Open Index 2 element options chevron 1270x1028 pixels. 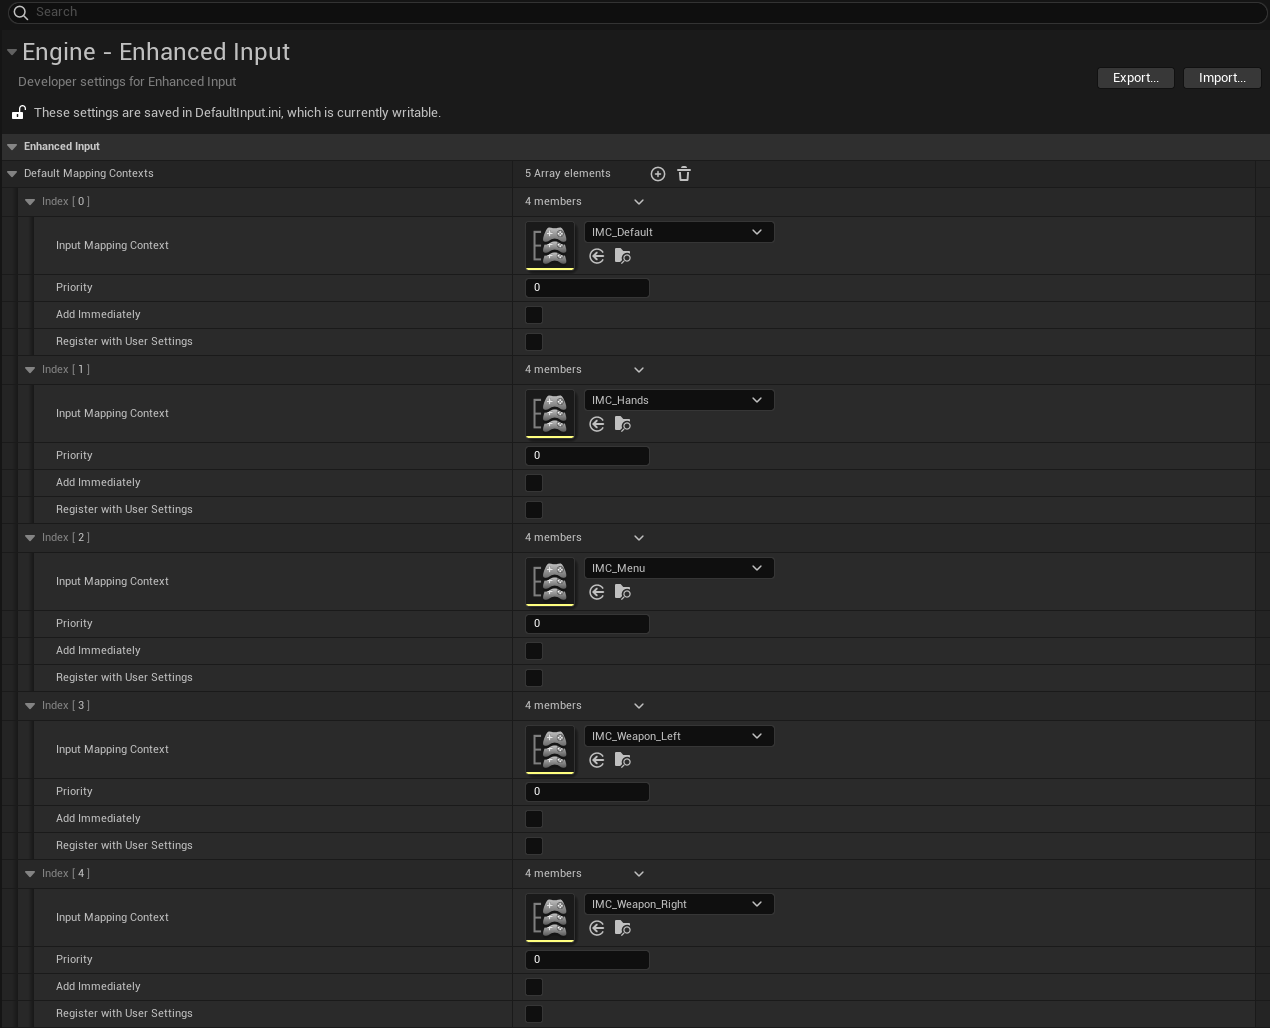pos(639,538)
